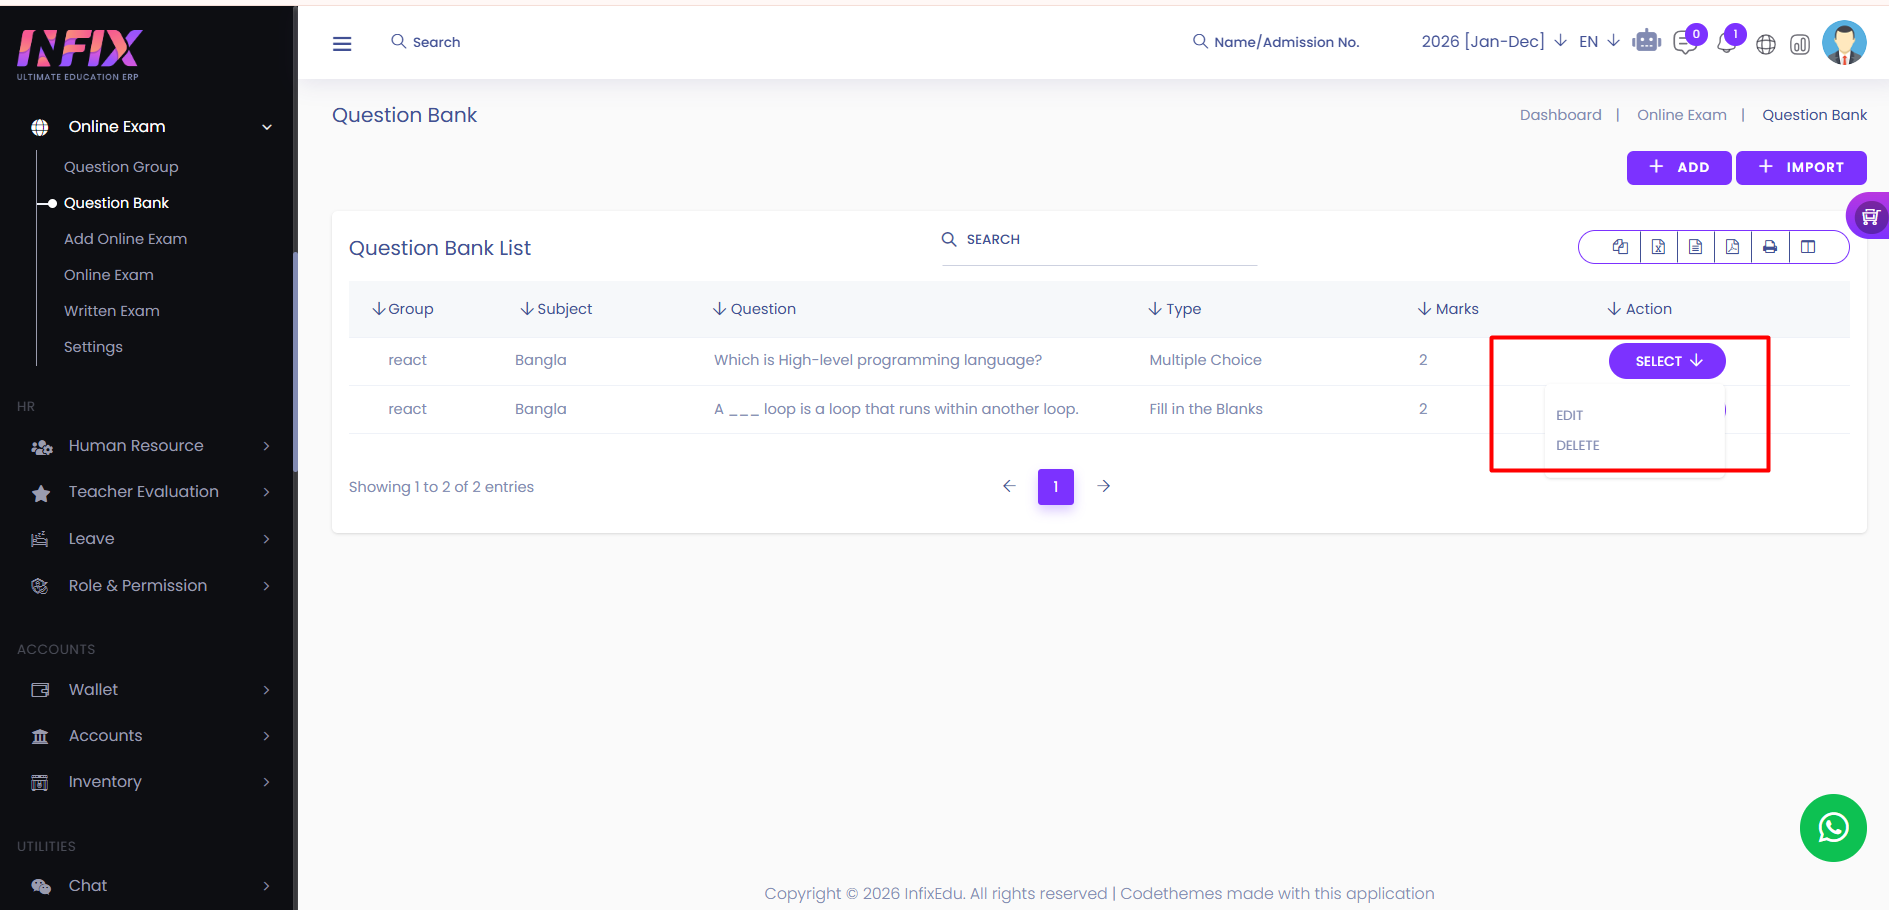Click 'Which is High-level programming language?' cell
The image size is (1889, 910).
[878, 360]
